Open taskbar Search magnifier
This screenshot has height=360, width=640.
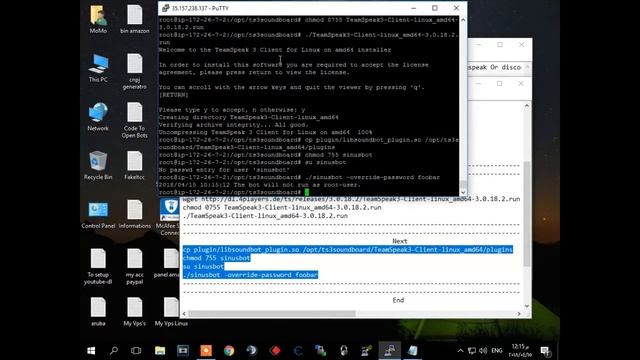coord(114,351)
